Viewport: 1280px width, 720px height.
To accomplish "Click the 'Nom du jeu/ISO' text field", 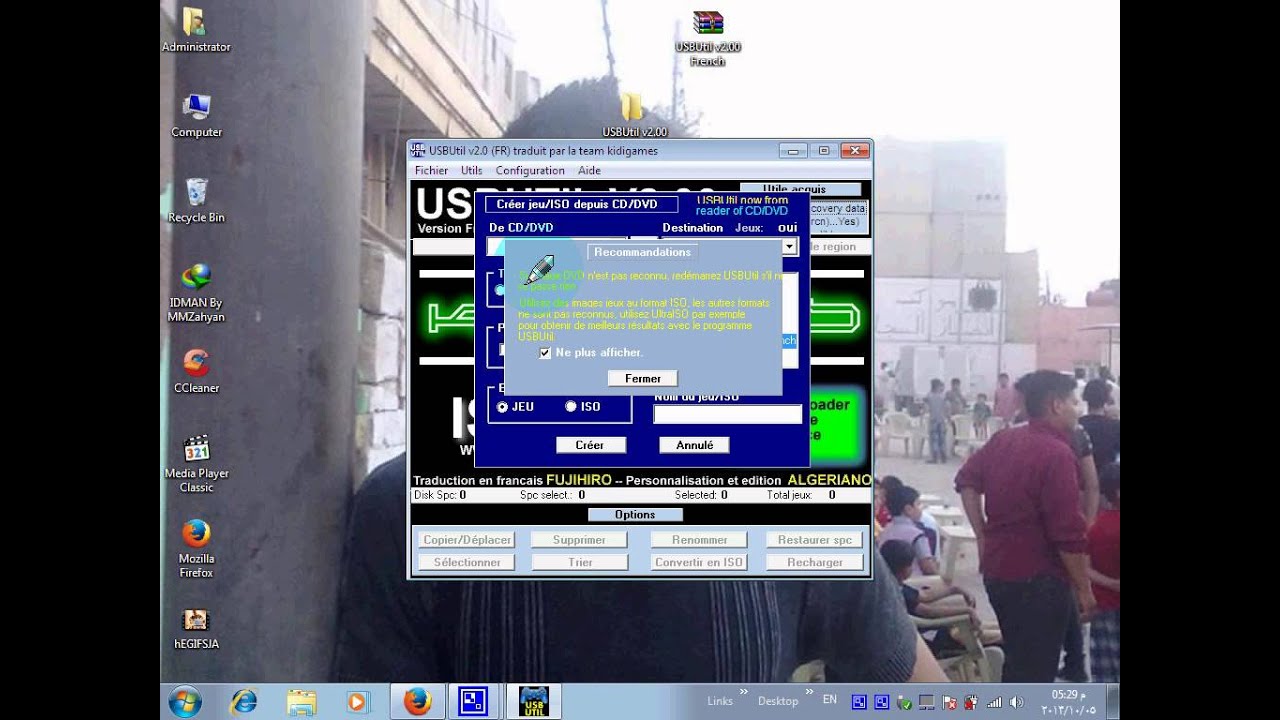I will [x=727, y=414].
